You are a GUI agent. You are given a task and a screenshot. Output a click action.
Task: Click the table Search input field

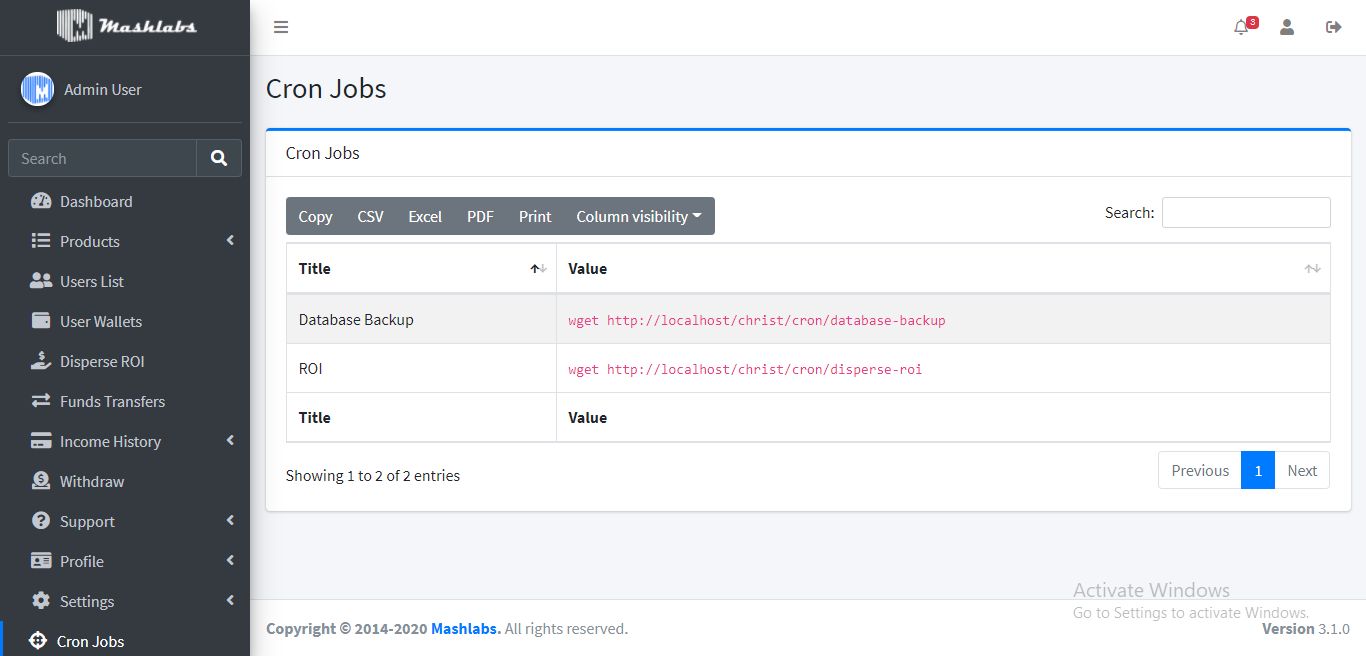tap(1245, 212)
